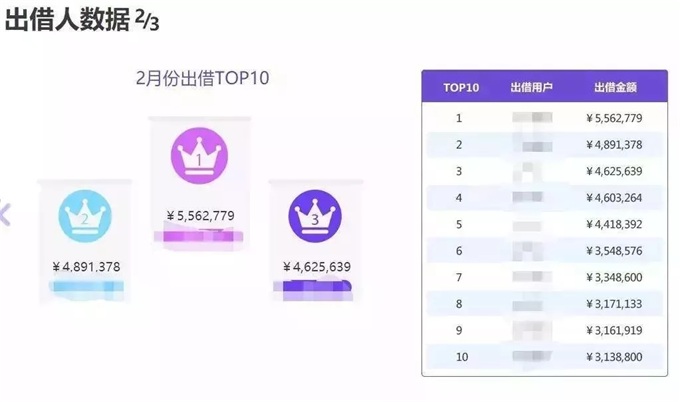The image size is (680, 402).
Task: Click the second-place light blue crown icon
Action: pyautogui.click(x=85, y=214)
